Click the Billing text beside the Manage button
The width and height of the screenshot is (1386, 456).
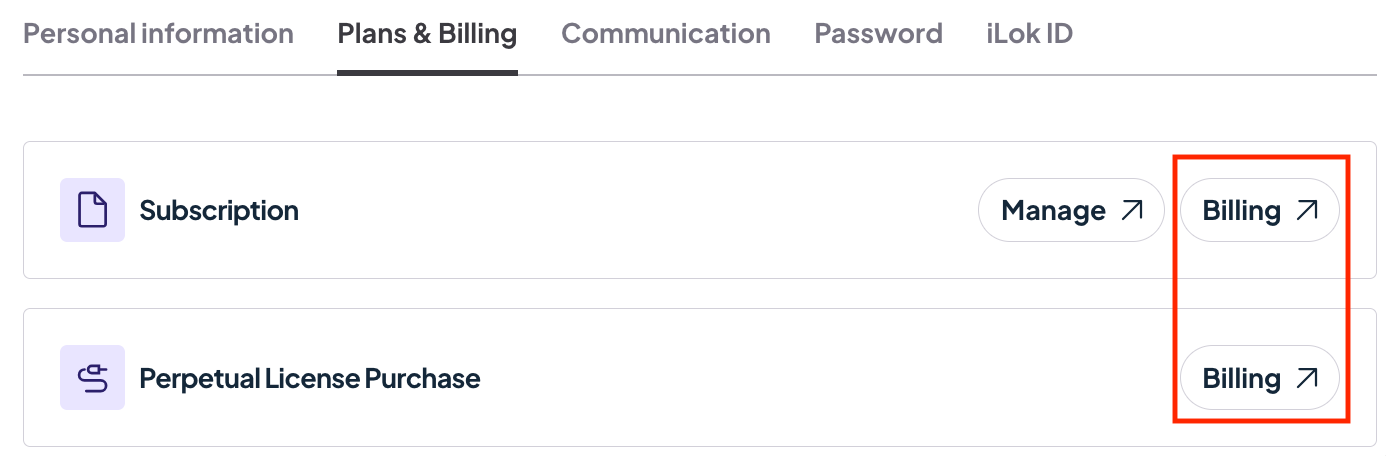click(x=1241, y=211)
